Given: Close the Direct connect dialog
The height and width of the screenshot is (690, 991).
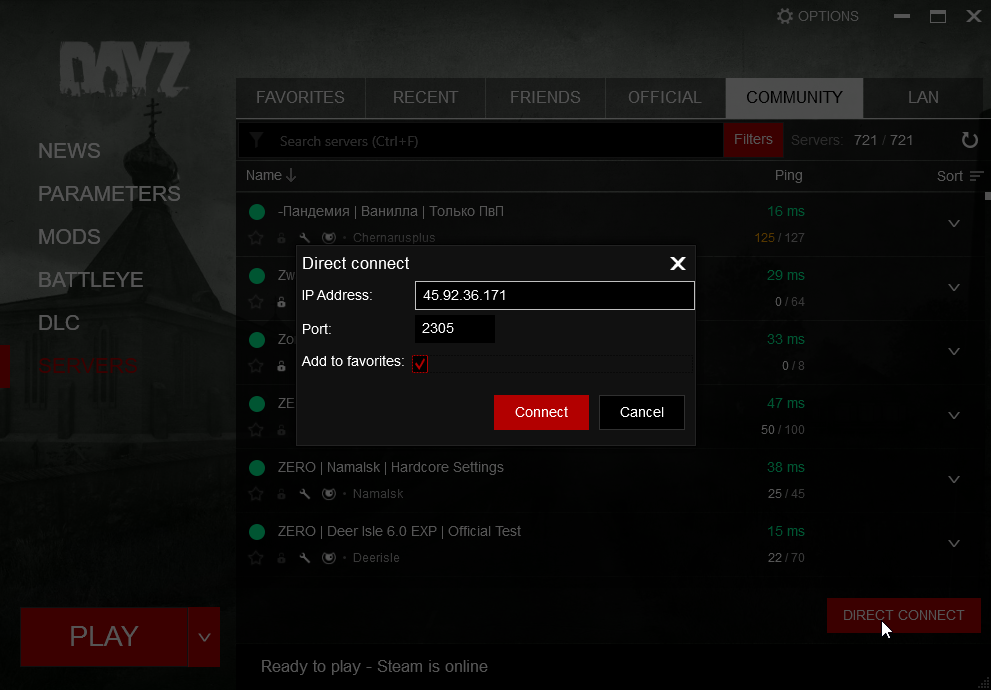Looking at the screenshot, I should point(678,263).
